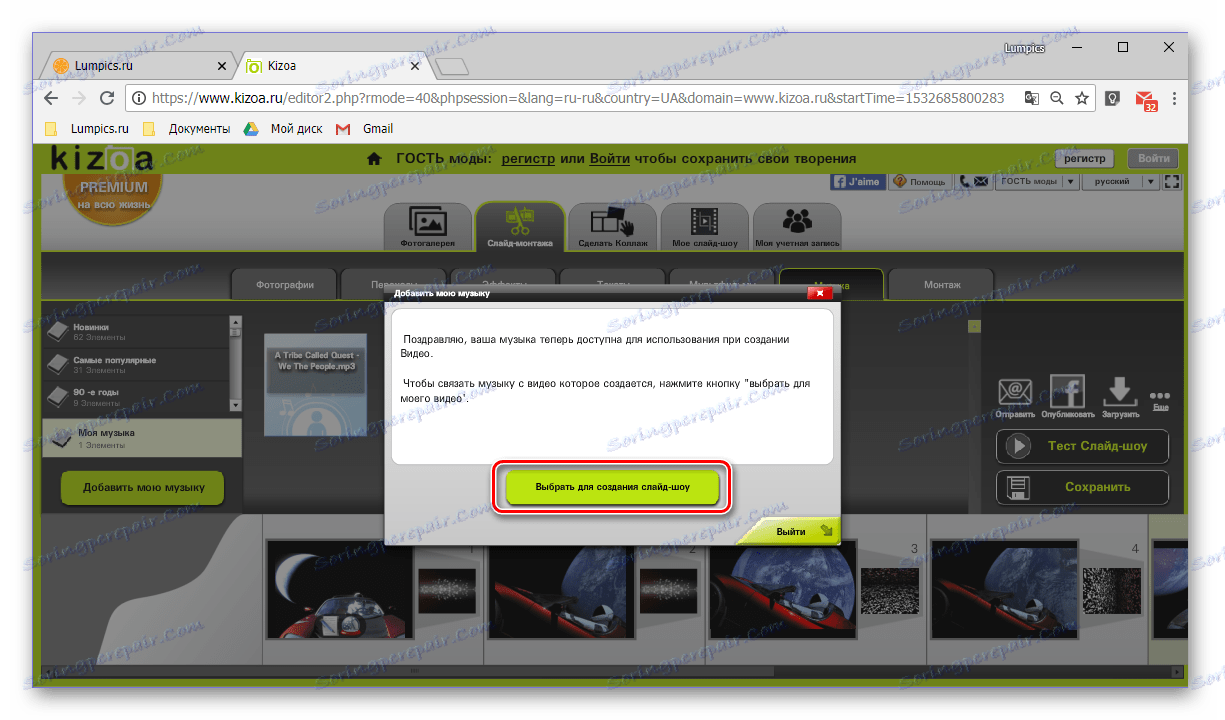Click transition thumbnail after slide 4
This screenshot has height=720, width=1225.
pos(1111,589)
